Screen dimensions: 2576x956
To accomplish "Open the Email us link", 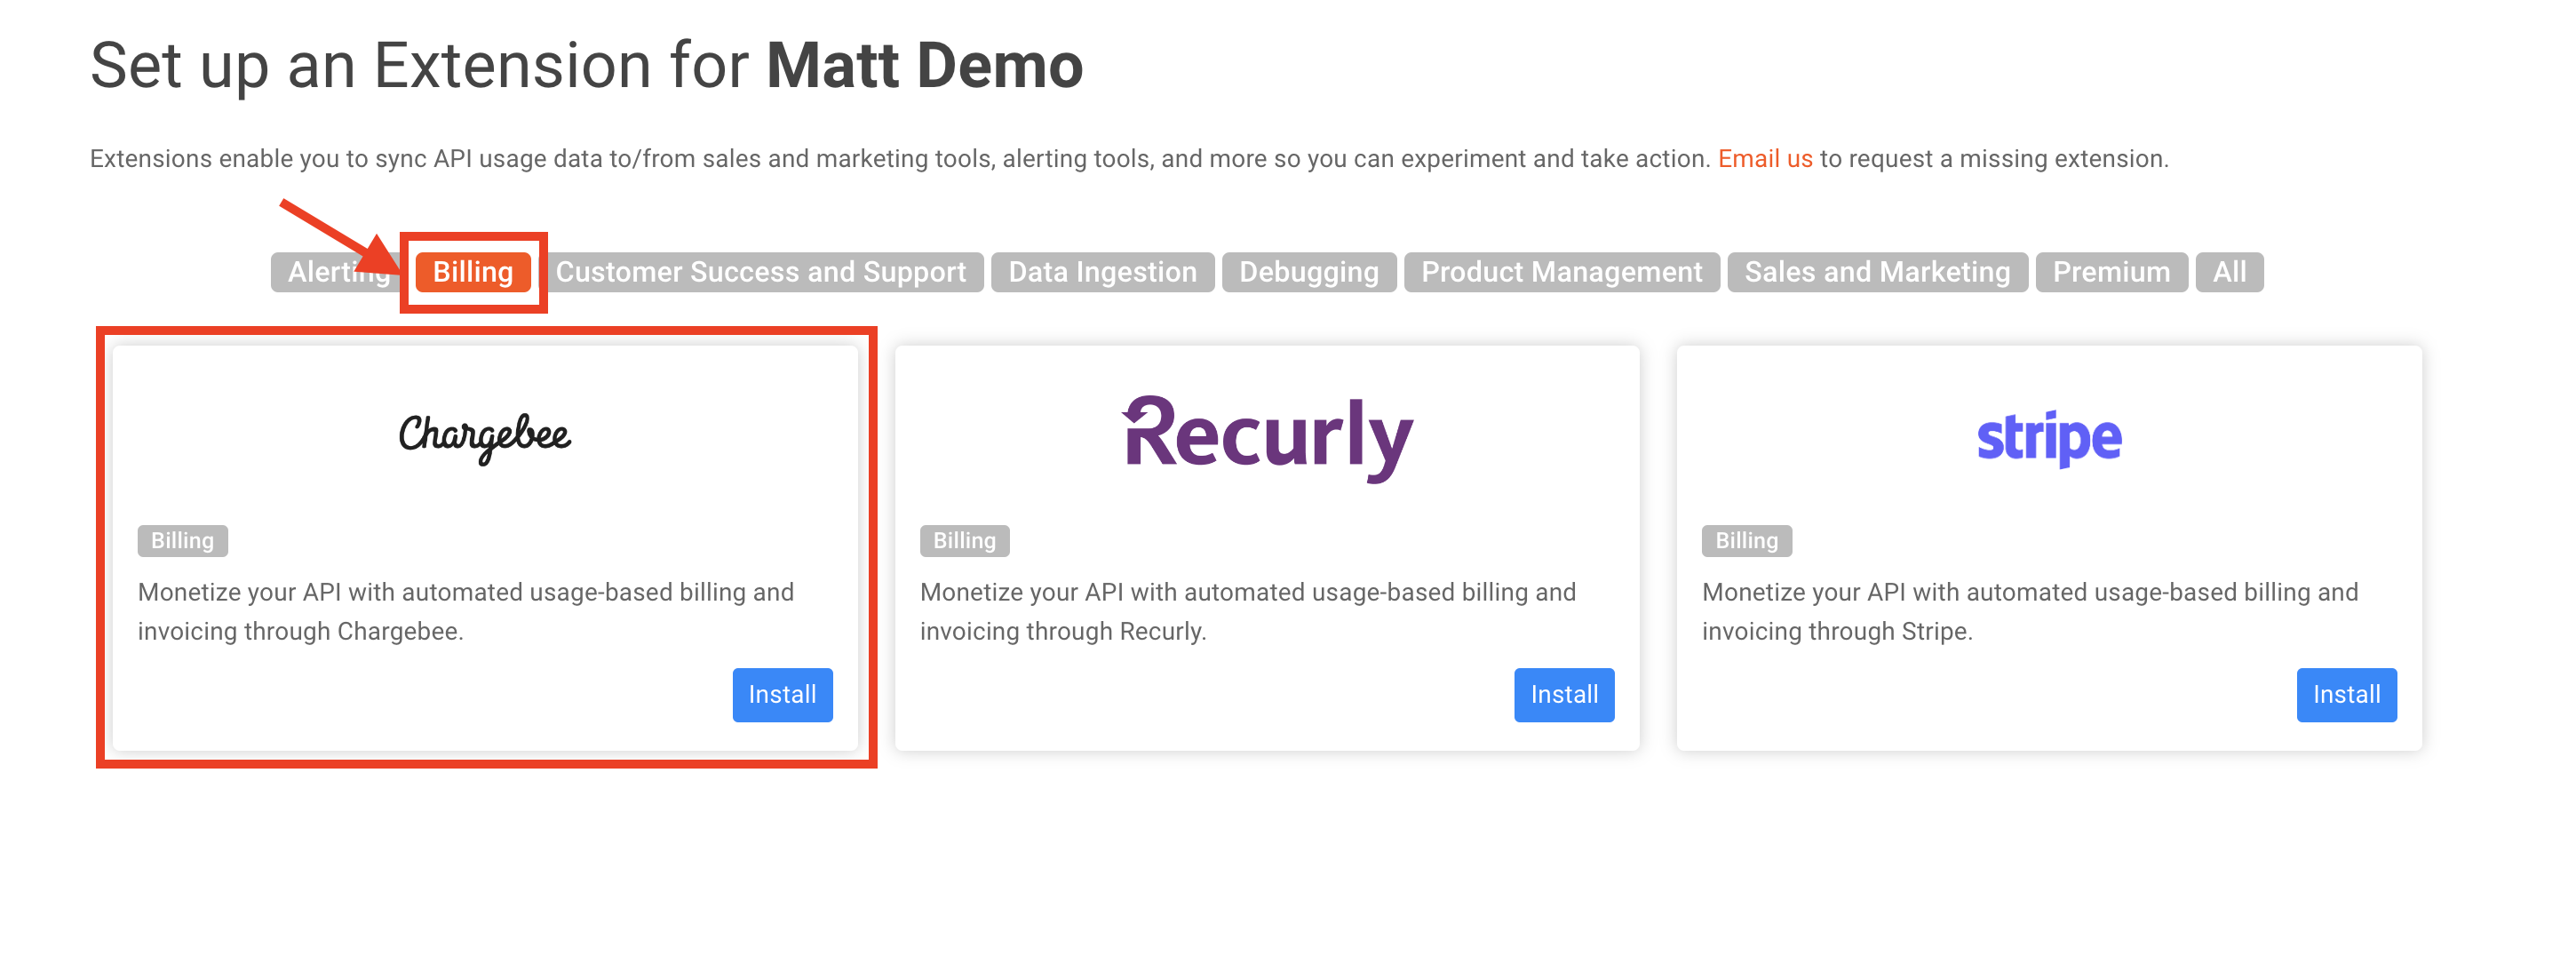I will (1764, 159).
